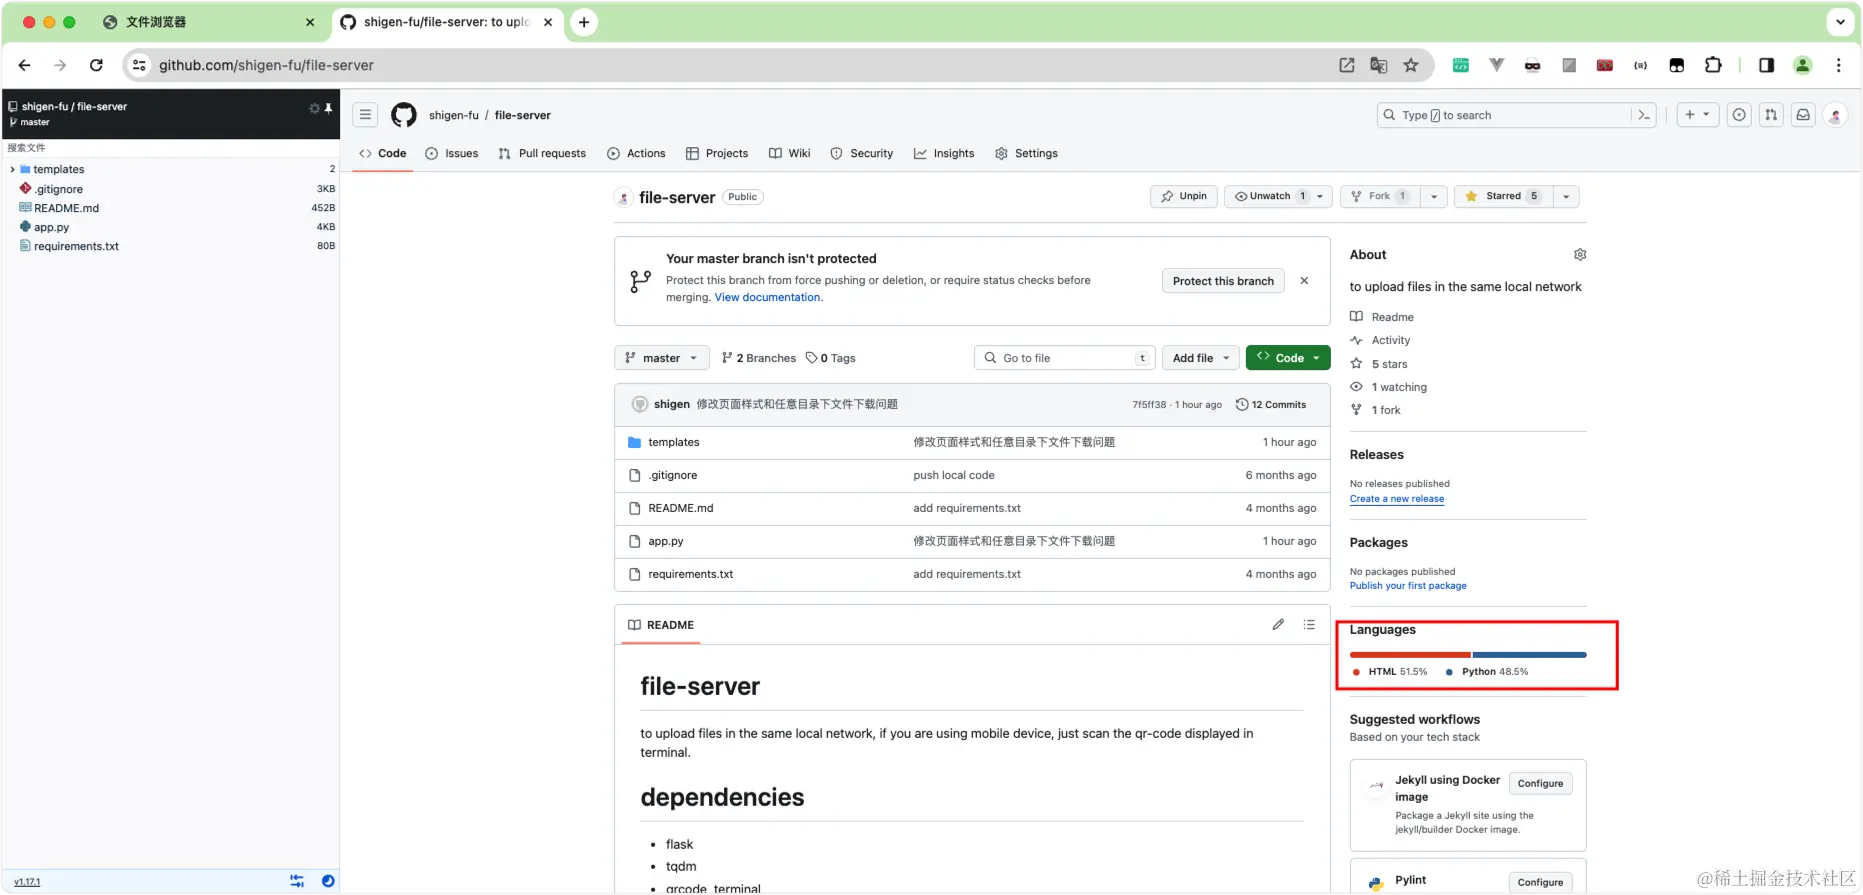Open Publish your first package link
Viewport: 1863px width, 895px height.
click(1408, 586)
